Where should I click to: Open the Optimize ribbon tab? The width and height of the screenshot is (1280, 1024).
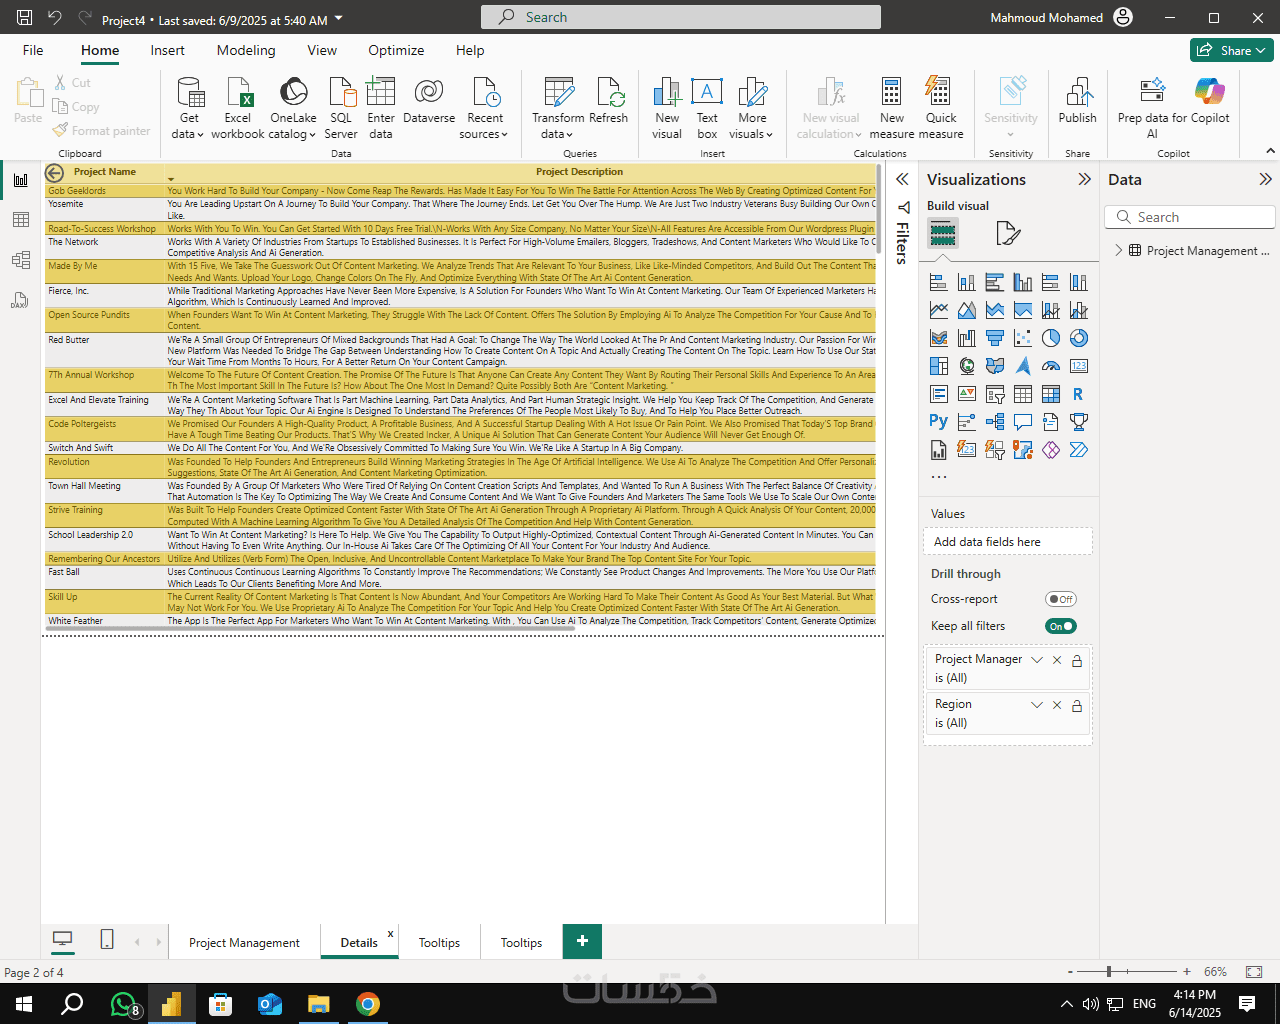click(396, 50)
